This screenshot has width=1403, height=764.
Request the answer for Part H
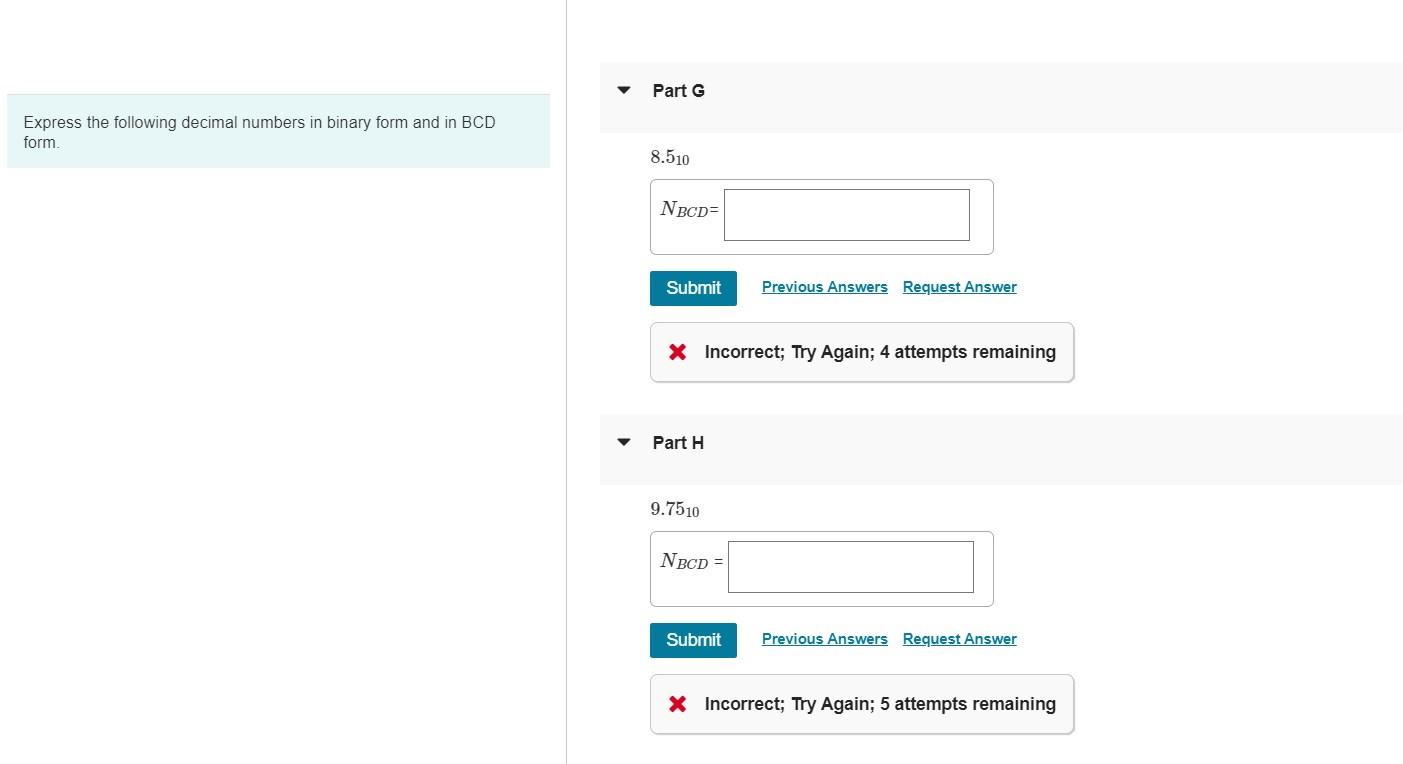click(958, 638)
